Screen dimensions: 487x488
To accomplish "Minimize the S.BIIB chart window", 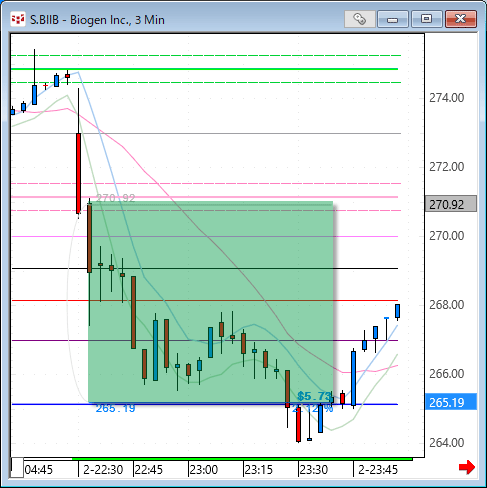I will [393, 19].
